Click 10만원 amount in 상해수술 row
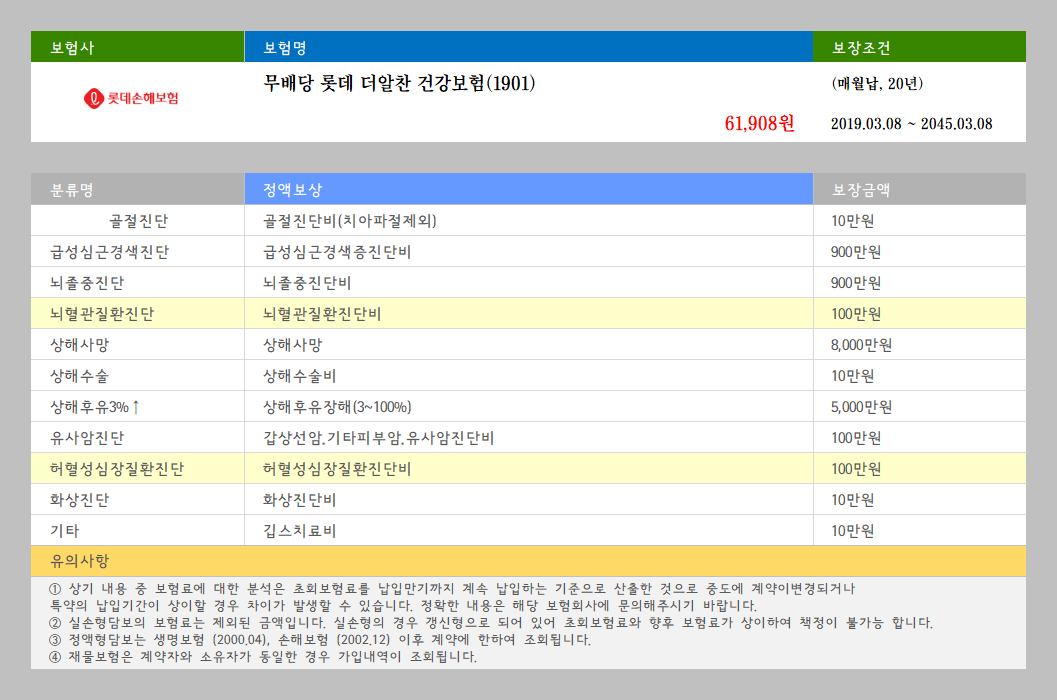Viewport: 1057px width, 700px height. pos(919,376)
